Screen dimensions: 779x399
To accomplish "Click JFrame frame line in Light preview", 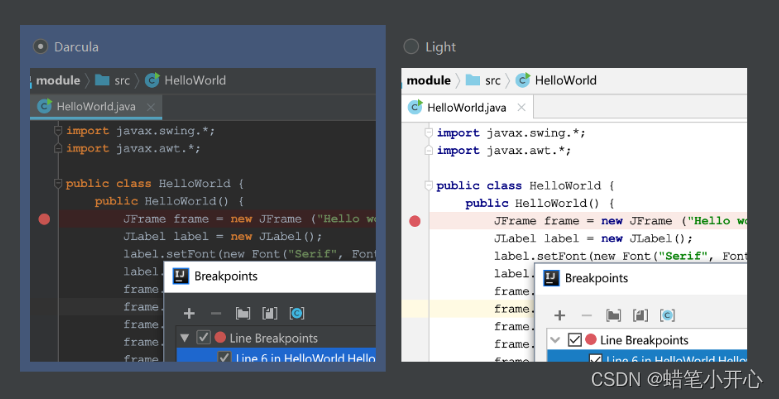I will [x=621, y=221].
